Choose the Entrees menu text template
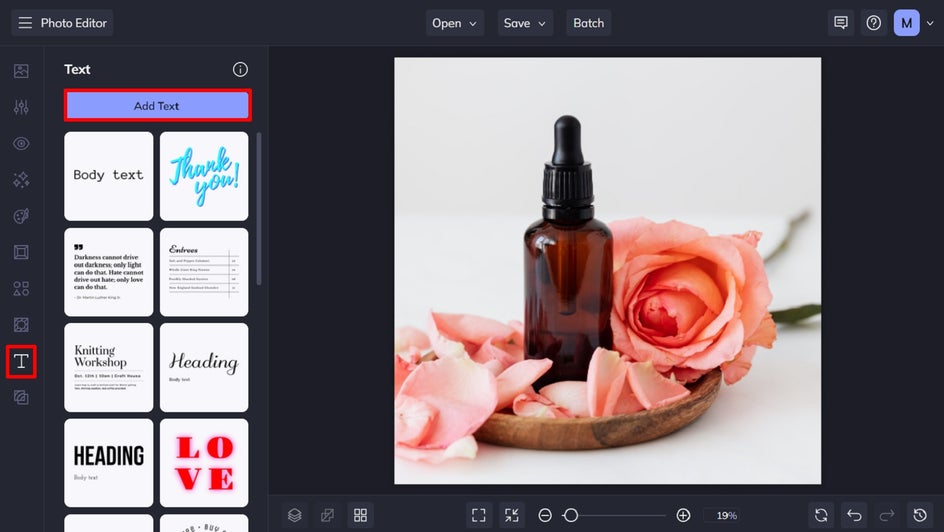Screen dimensions: 944x532 tap(204, 271)
